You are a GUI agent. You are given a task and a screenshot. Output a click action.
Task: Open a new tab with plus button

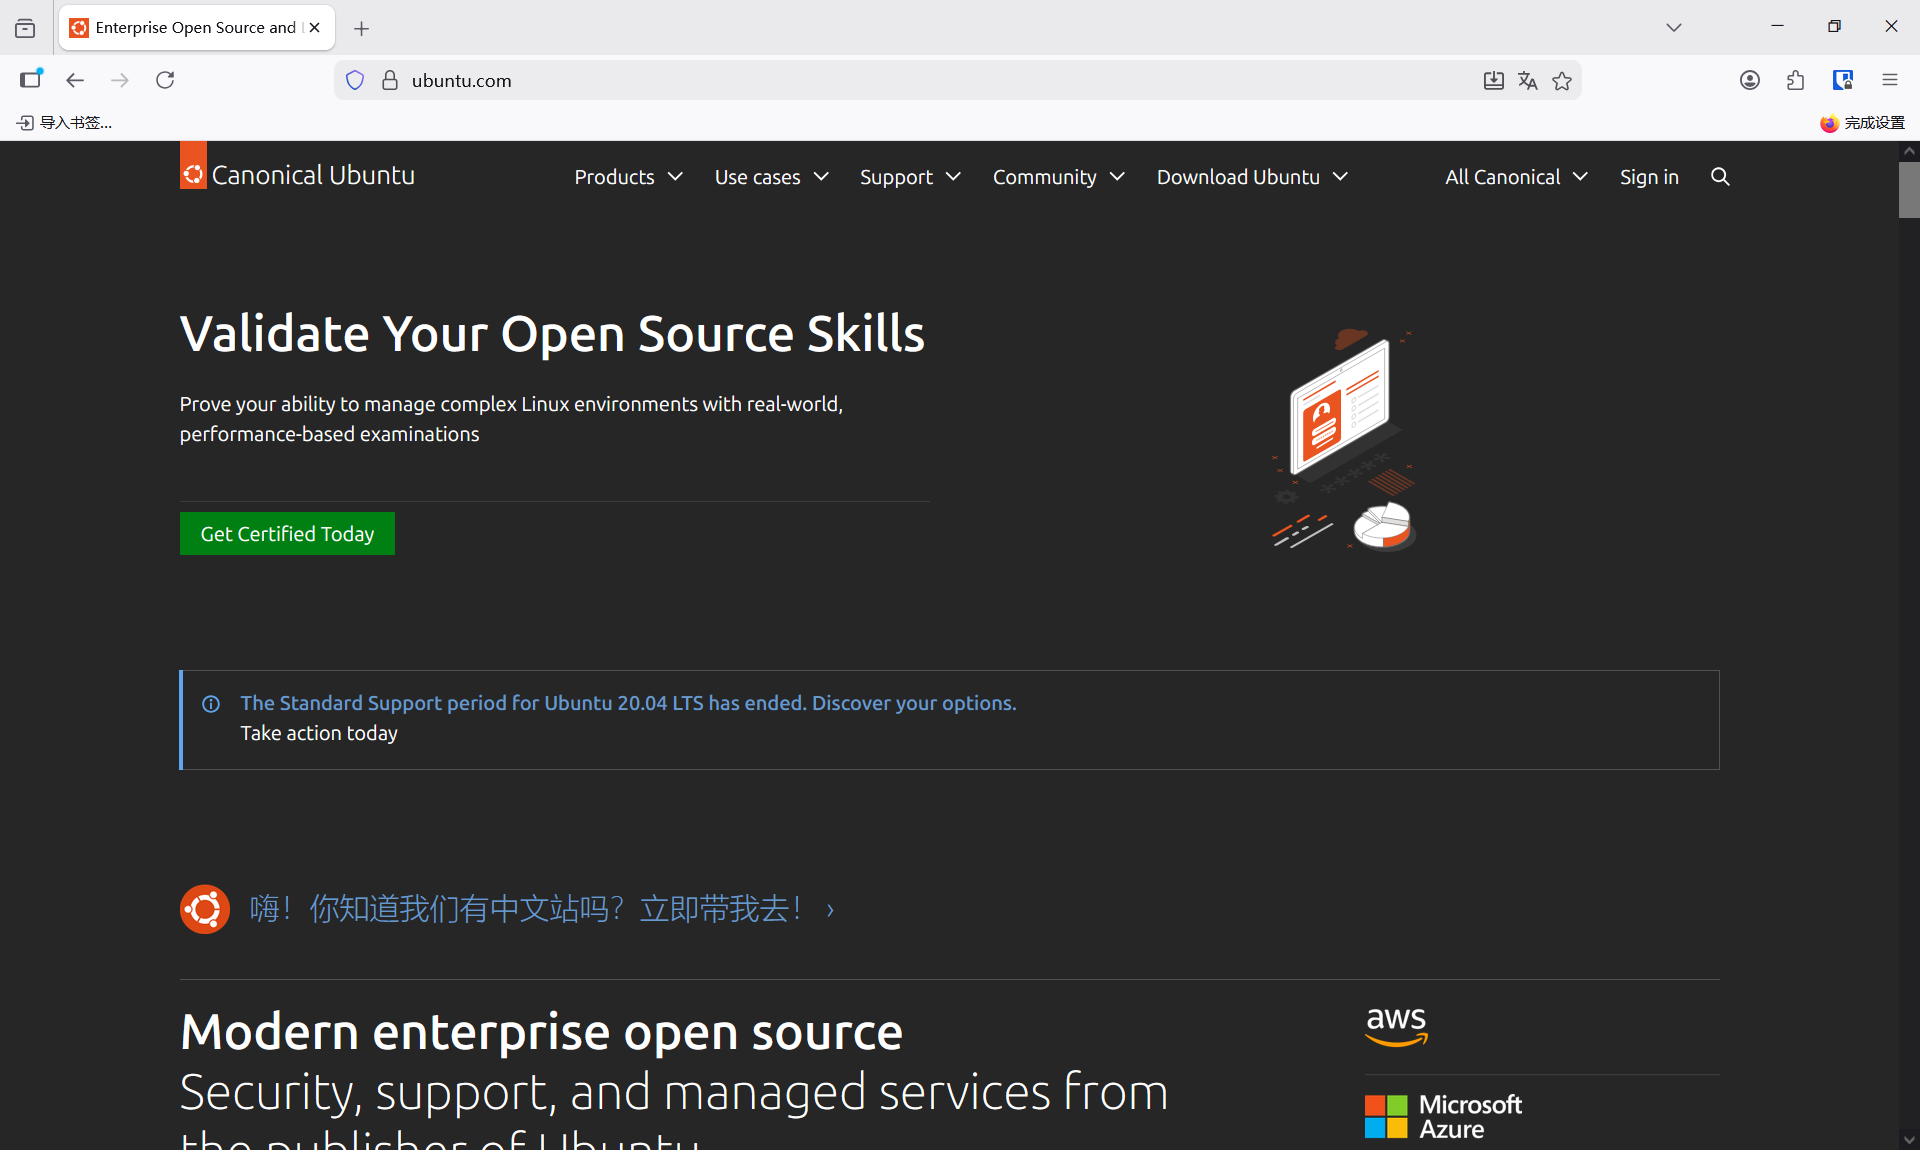tap(361, 28)
